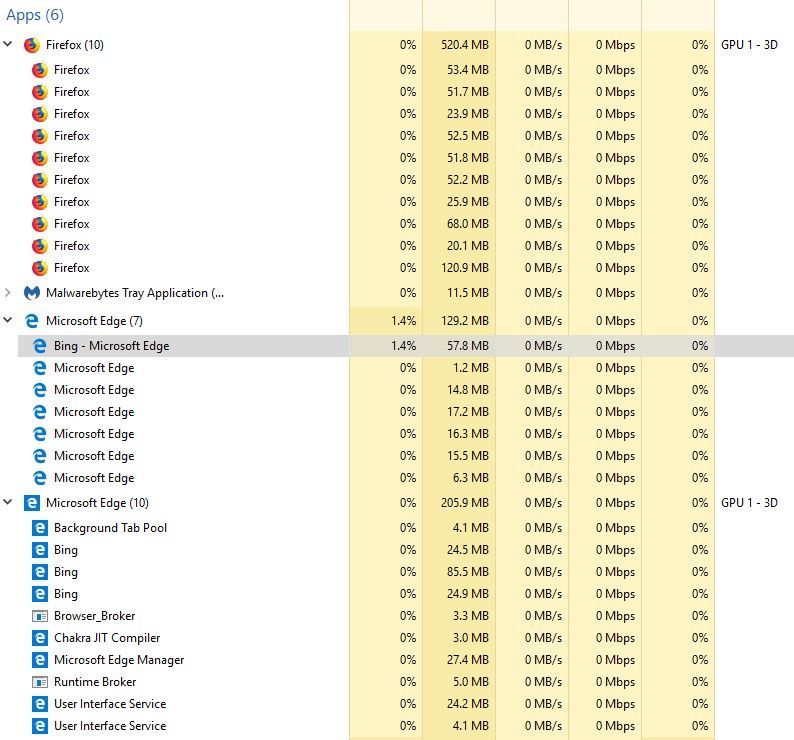
Task: Select the Microsoft Edge Manager process
Action: tap(406, 659)
